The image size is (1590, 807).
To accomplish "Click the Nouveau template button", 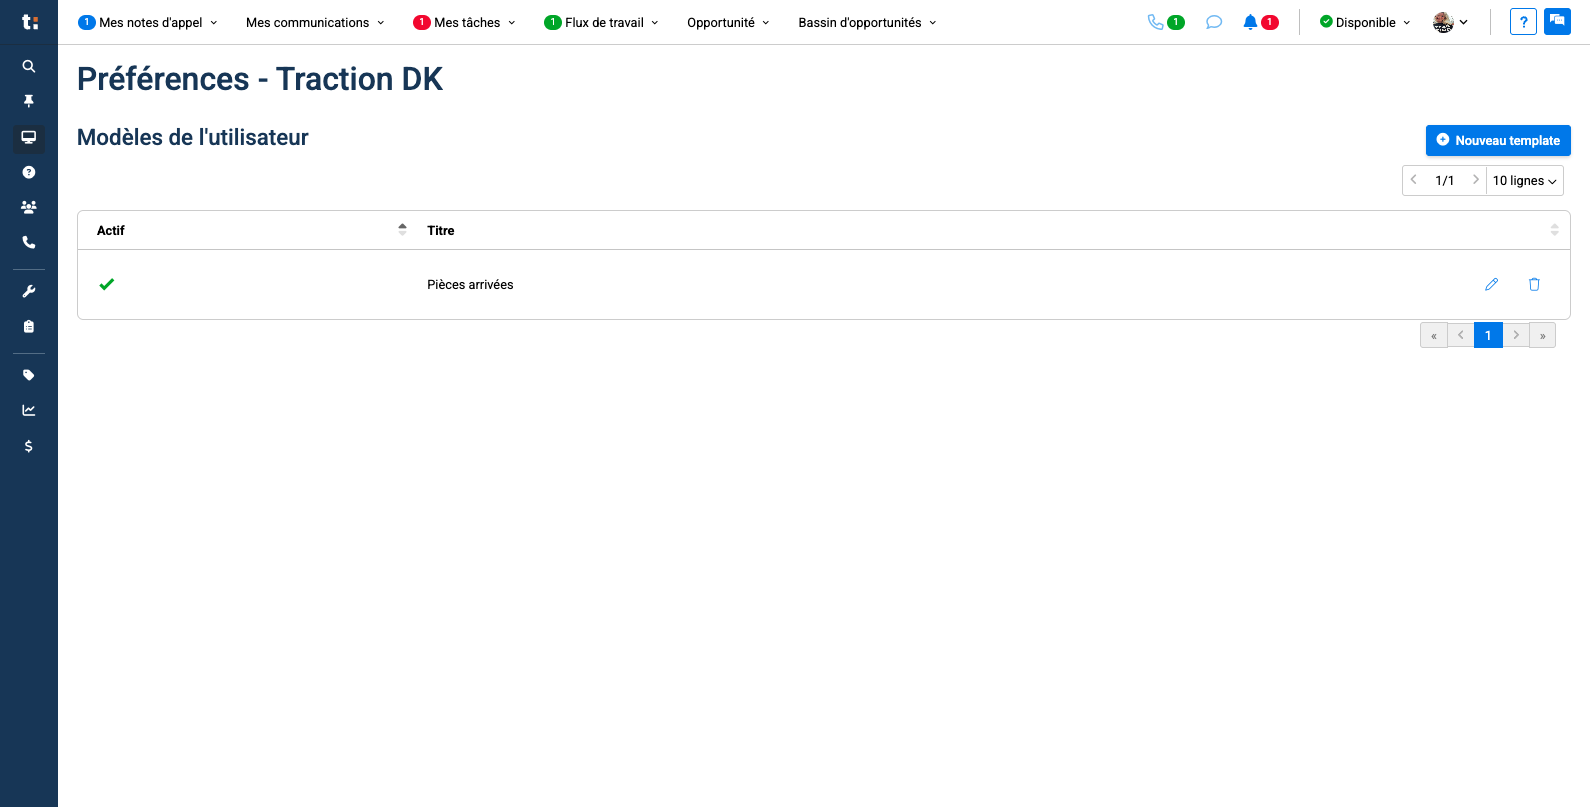I will (1497, 141).
